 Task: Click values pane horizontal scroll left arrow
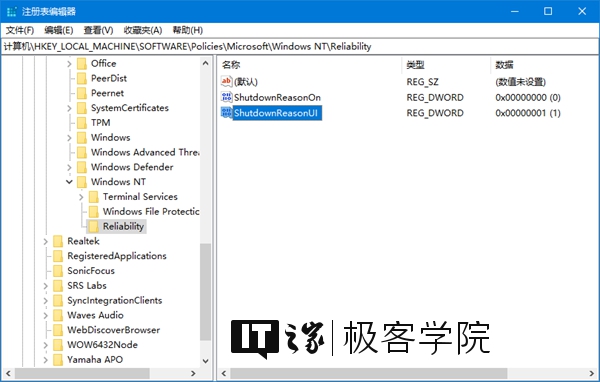[224, 373]
